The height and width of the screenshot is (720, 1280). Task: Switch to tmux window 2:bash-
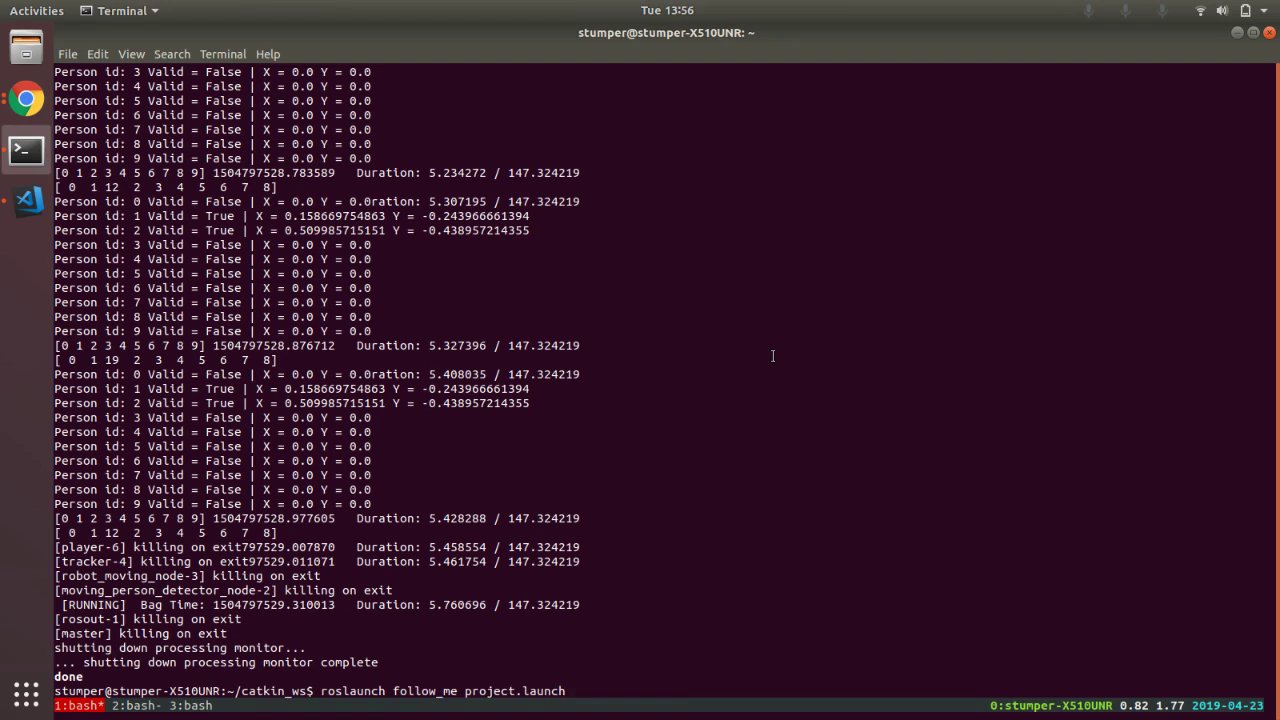pos(137,706)
